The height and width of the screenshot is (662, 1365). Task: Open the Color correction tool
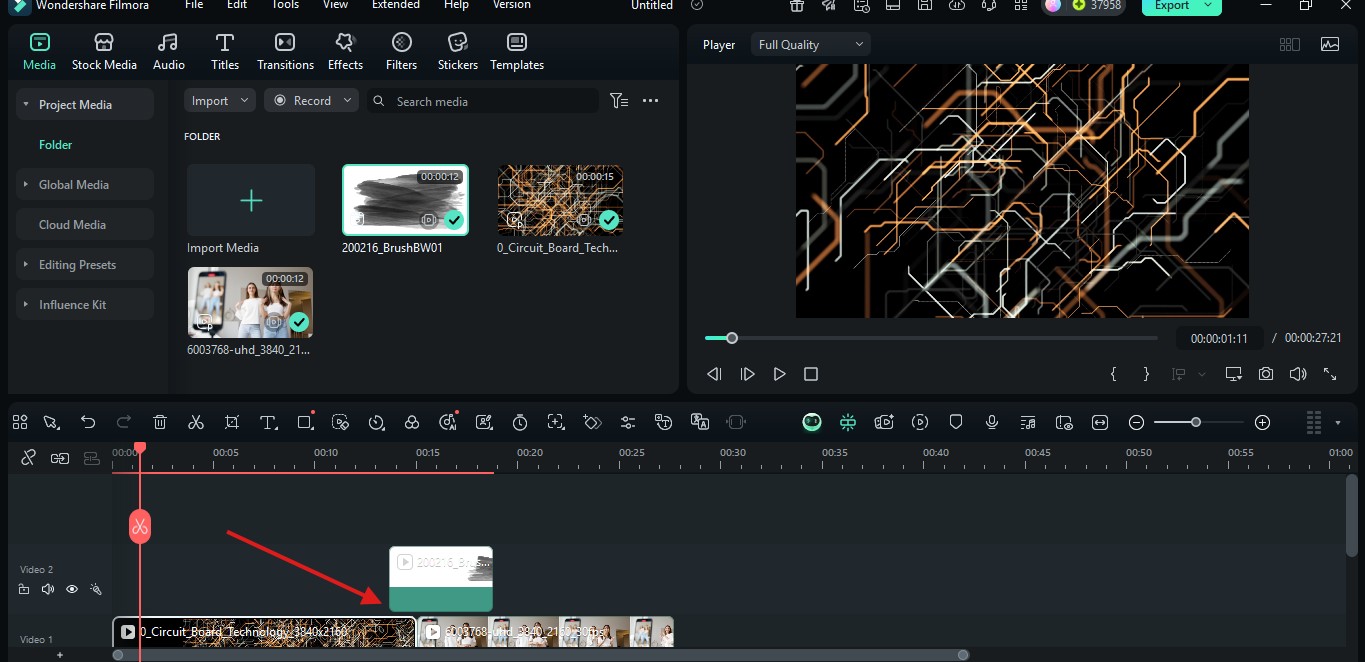[412, 423]
